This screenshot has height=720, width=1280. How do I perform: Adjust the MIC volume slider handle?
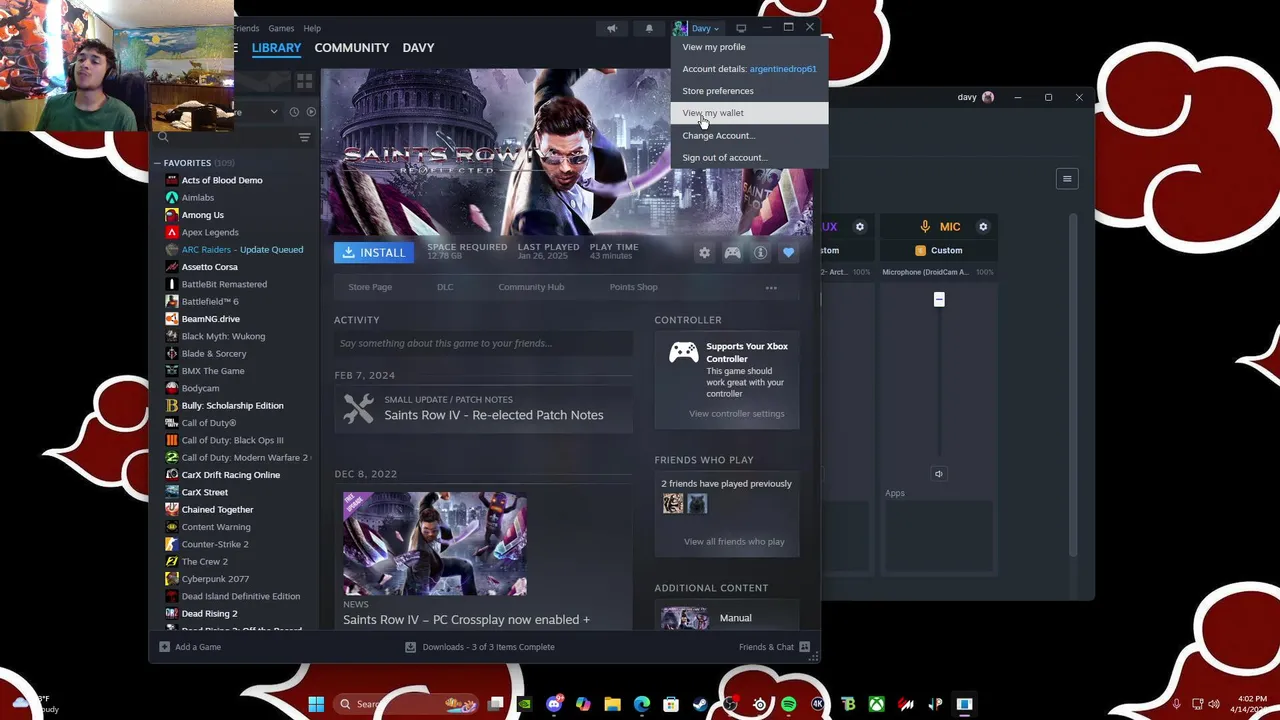(939, 299)
